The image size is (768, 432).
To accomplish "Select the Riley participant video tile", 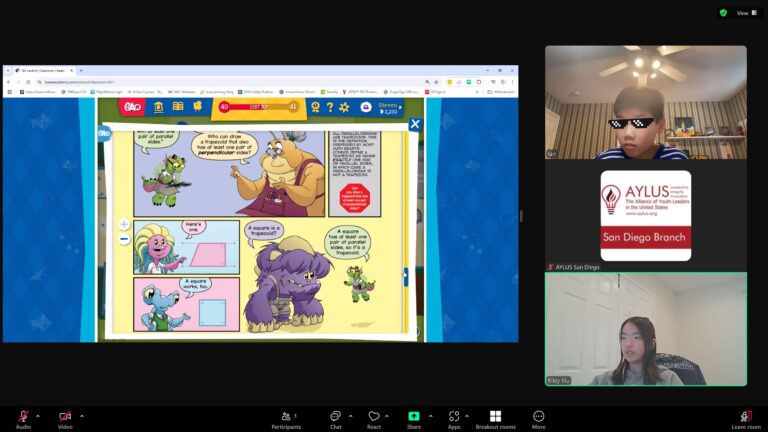I will (x=646, y=329).
